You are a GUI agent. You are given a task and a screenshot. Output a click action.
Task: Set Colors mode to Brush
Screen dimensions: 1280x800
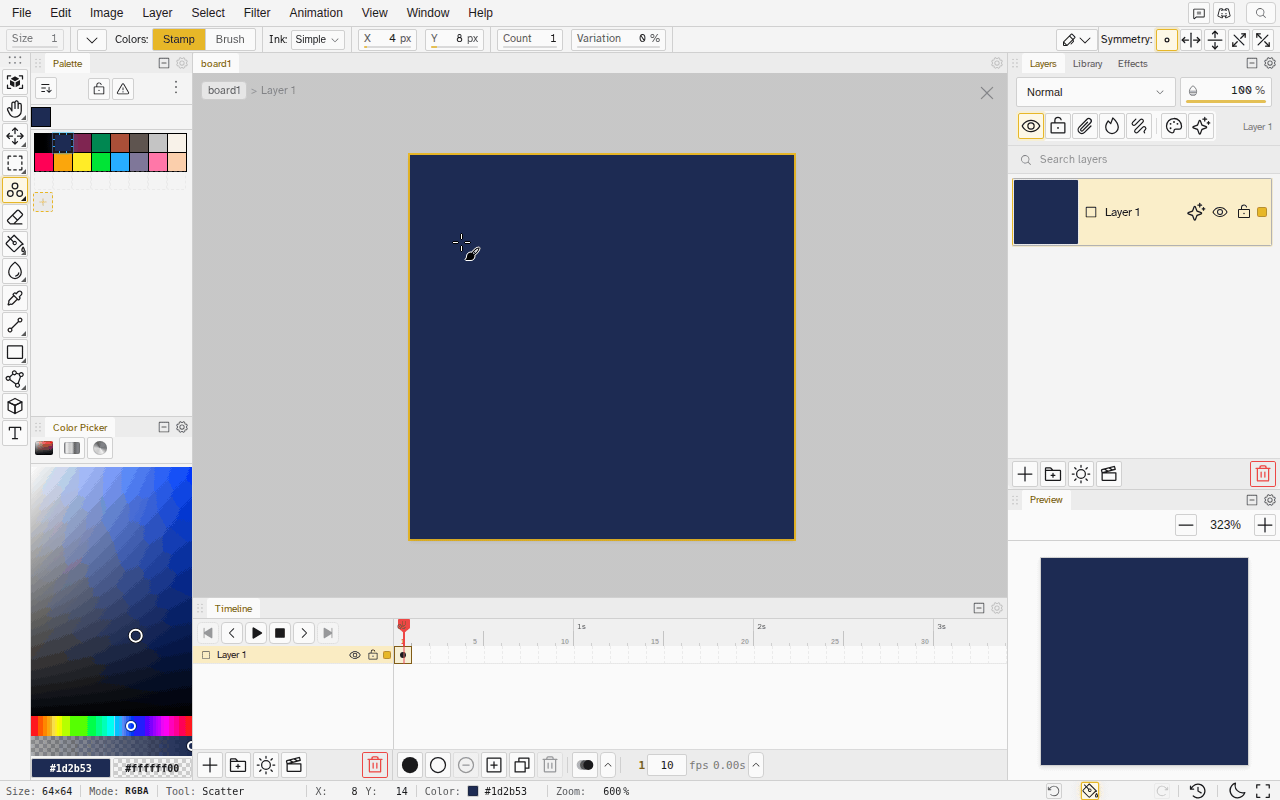tap(230, 39)
